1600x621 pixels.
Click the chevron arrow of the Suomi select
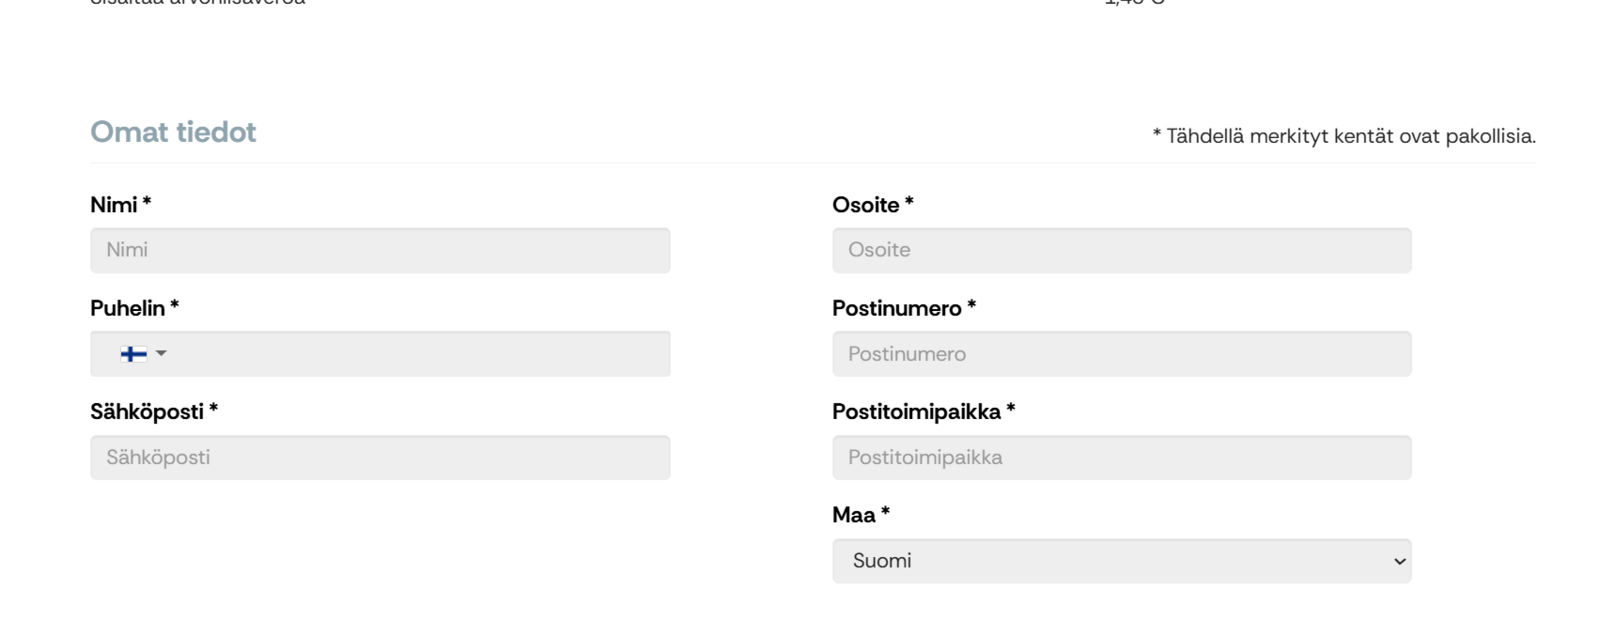[1399, 561]
